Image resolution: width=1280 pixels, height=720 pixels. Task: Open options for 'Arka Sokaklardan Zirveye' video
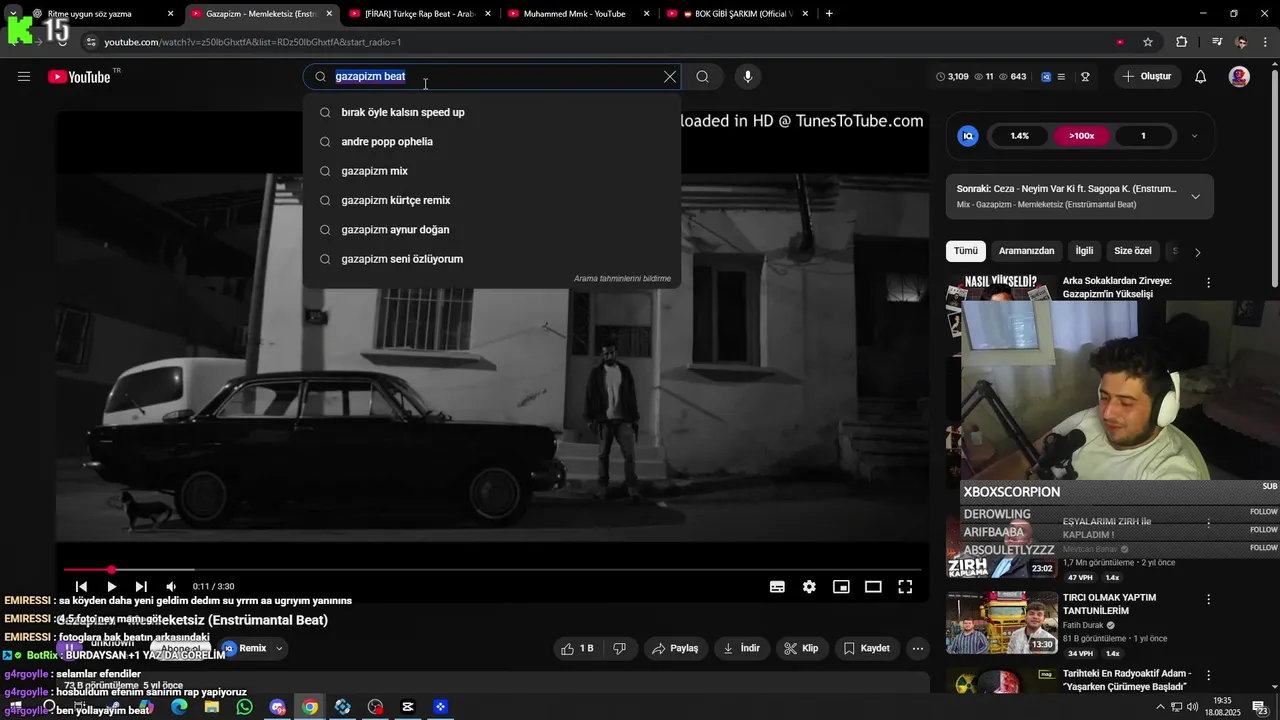[1208, 283]
